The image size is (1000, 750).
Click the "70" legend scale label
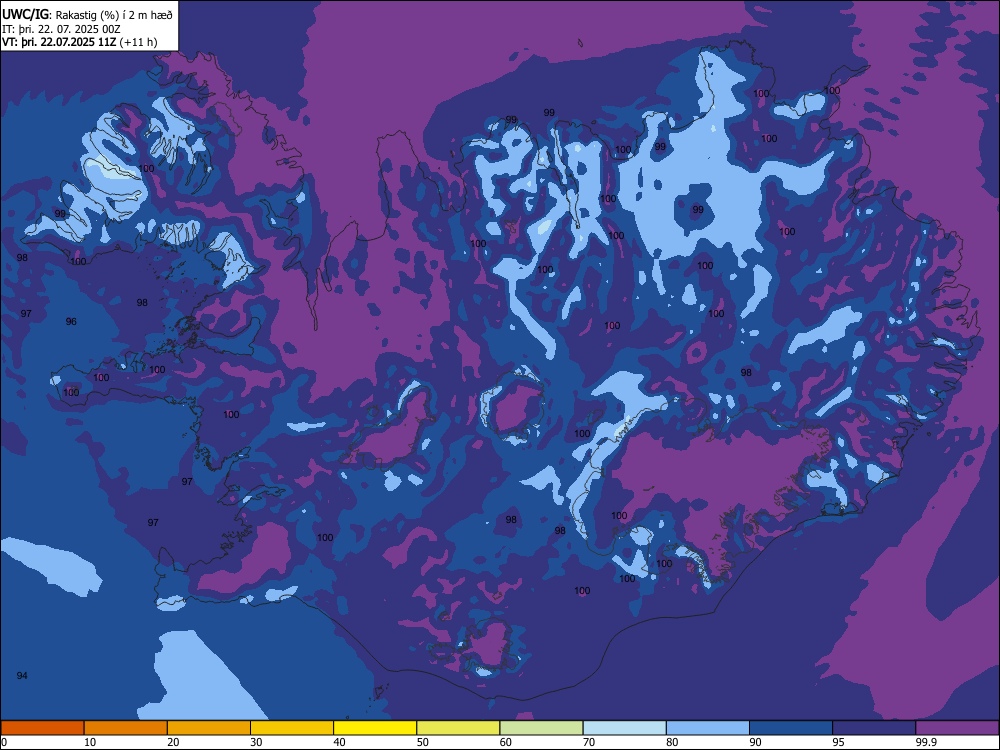pyautogui.click(x=589, y=742)
